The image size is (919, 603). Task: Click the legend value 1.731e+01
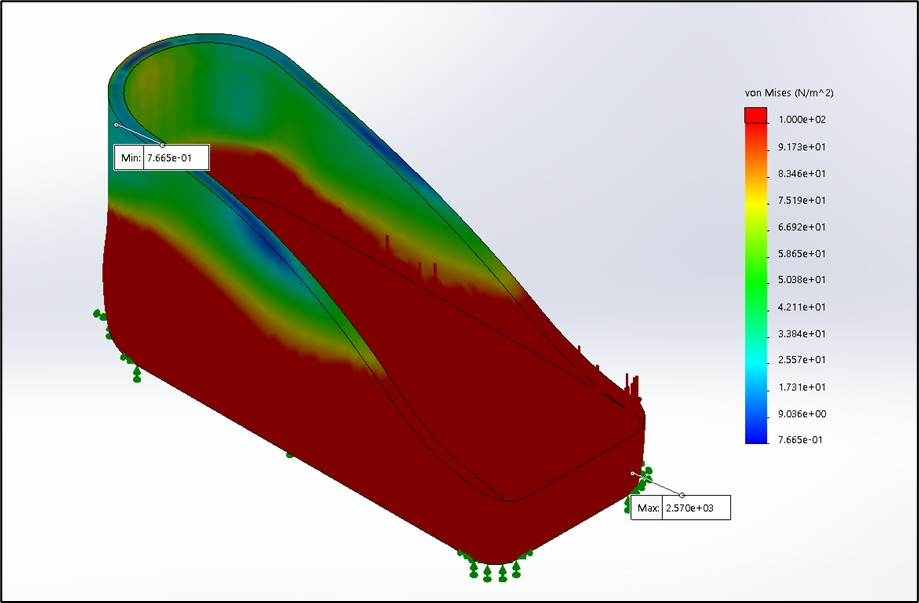point(802,387)
